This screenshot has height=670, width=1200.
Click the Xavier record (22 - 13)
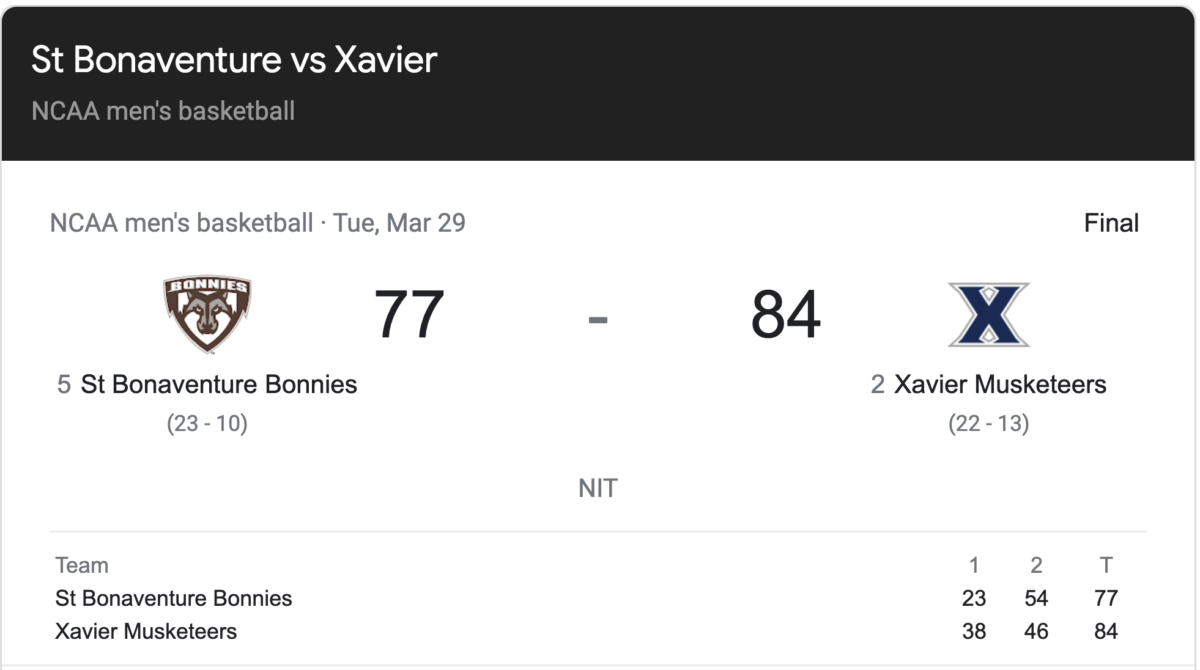pos(988,423)
